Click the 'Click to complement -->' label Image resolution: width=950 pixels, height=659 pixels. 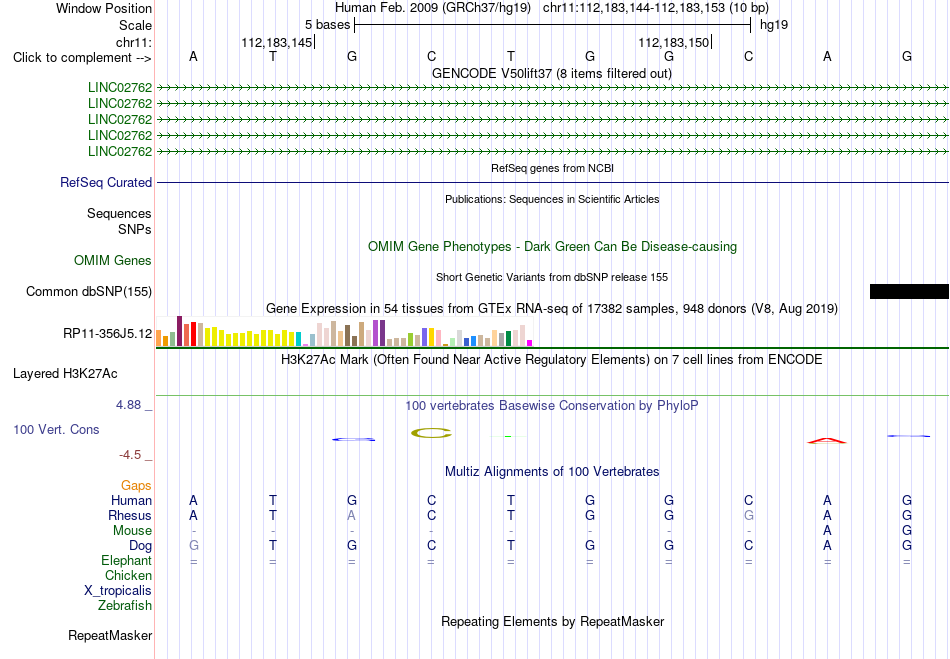(82, 58)
